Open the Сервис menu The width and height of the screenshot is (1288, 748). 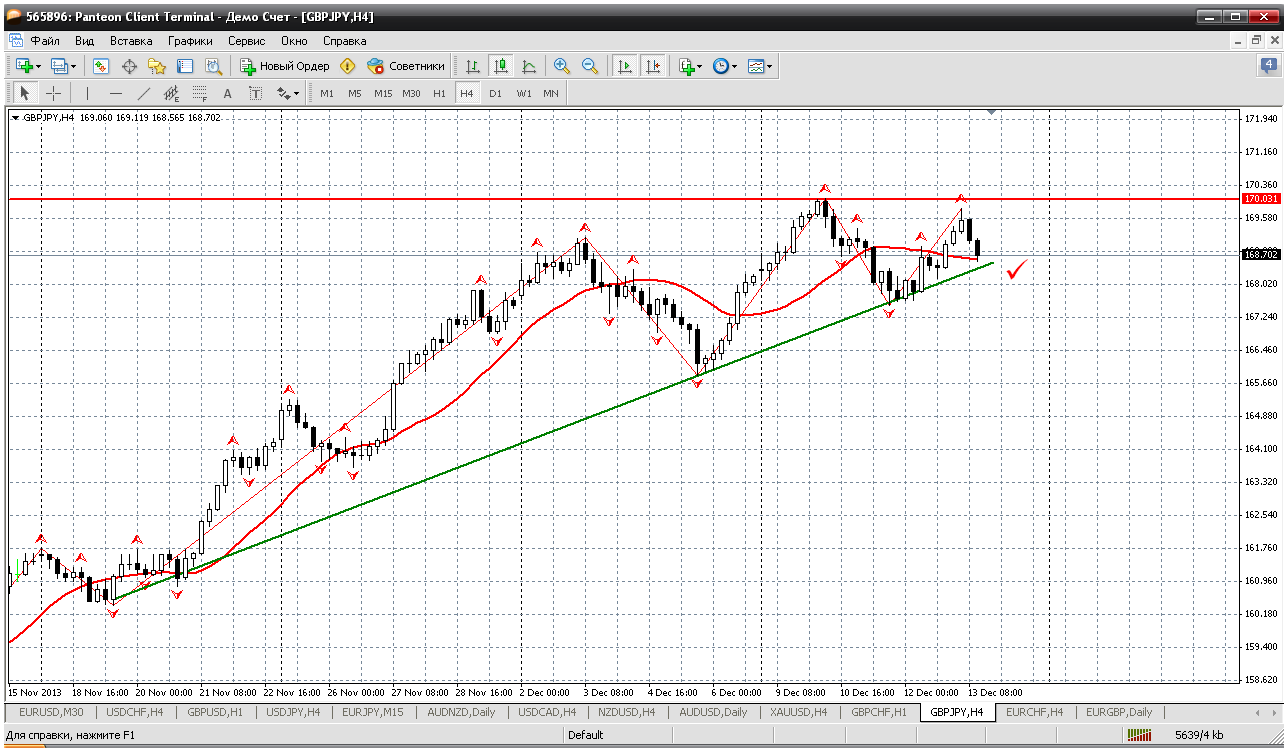[246, 41]
